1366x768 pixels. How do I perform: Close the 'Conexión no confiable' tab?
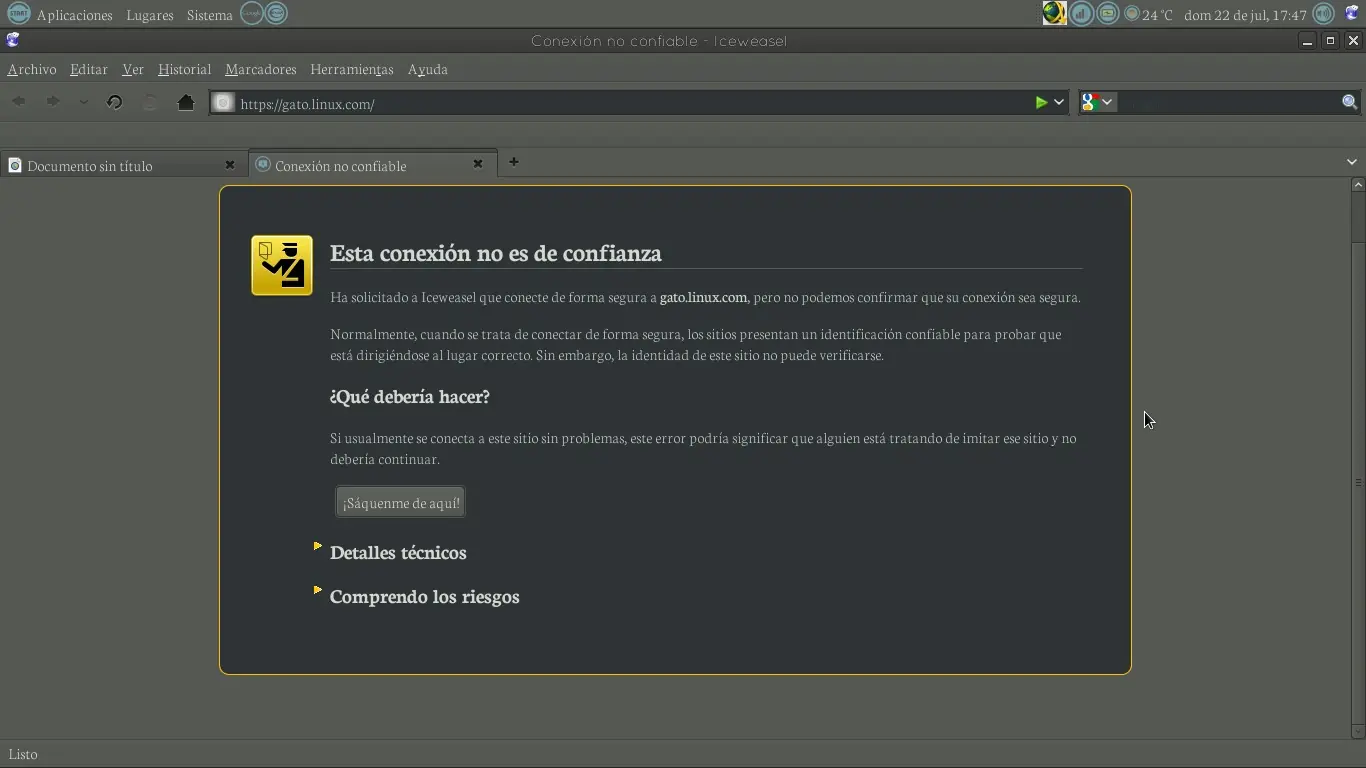pyautogui.click(x=477, y=164)
